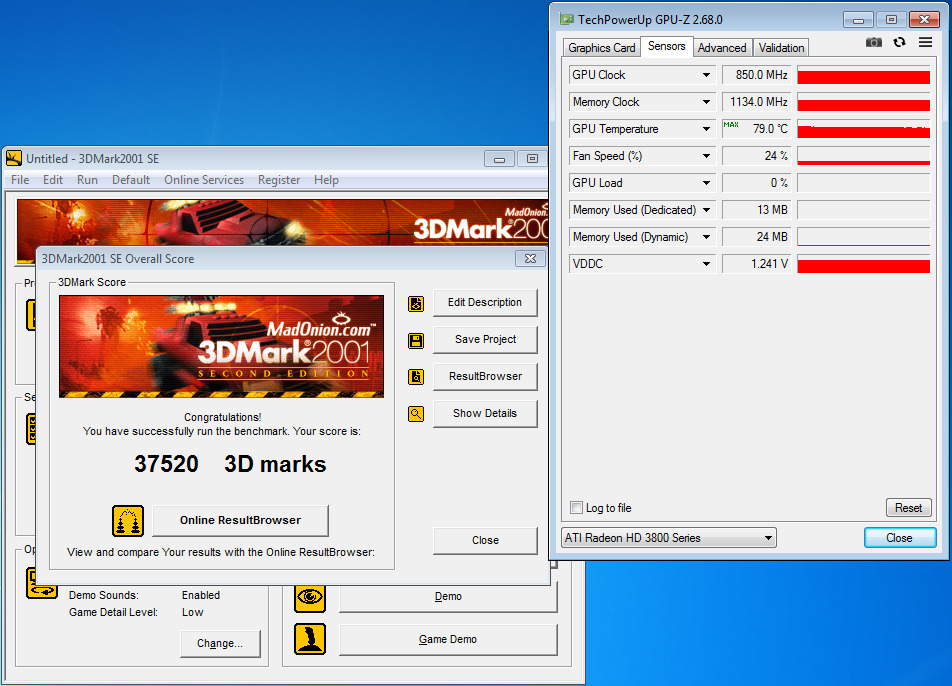This screenshot has height=686, width=952.
Task: Click the ResultBrowser document icon
Action: tap(416, 377)
